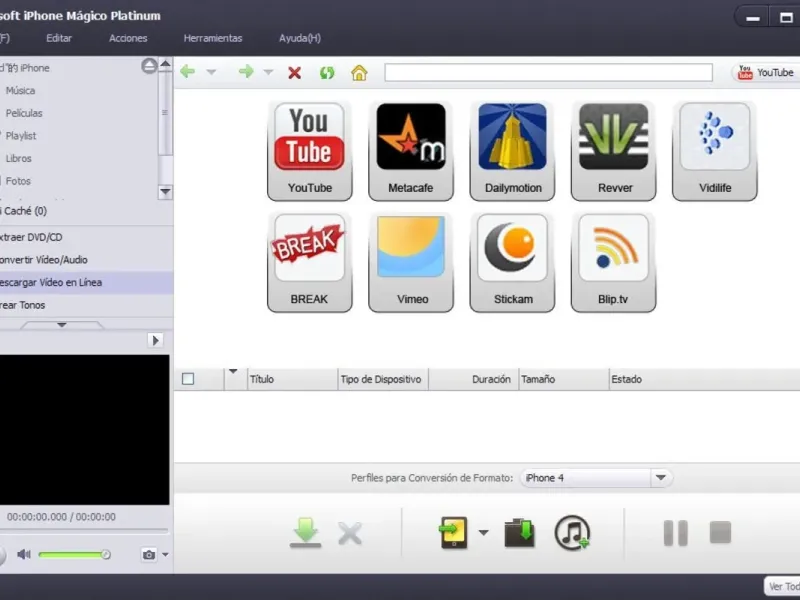Adjust the green volume slider
This screenshot has height=600, width=800.
(74, 554)
